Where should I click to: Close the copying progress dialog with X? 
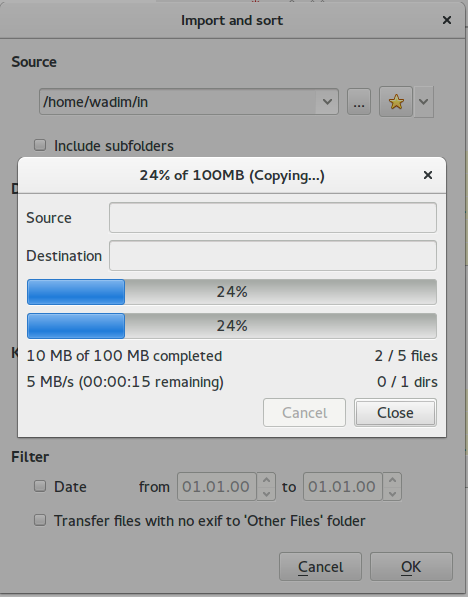[428, 175]
